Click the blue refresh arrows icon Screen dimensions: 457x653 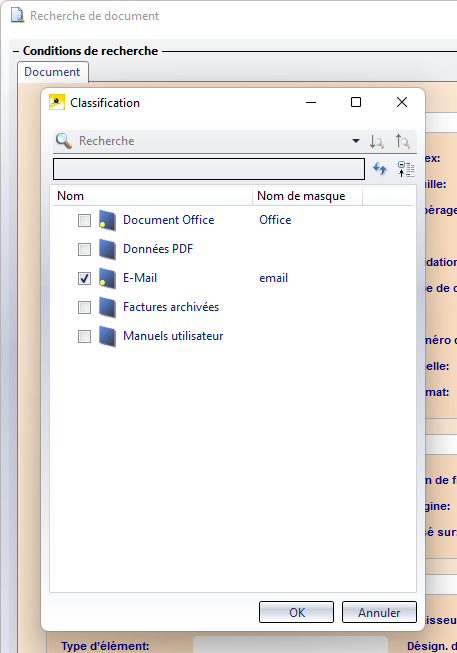380,169
